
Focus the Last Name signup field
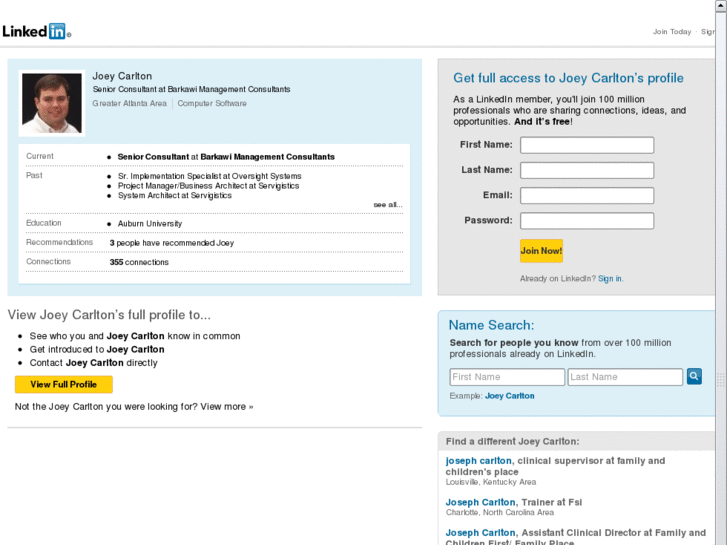tap(587, 170)
